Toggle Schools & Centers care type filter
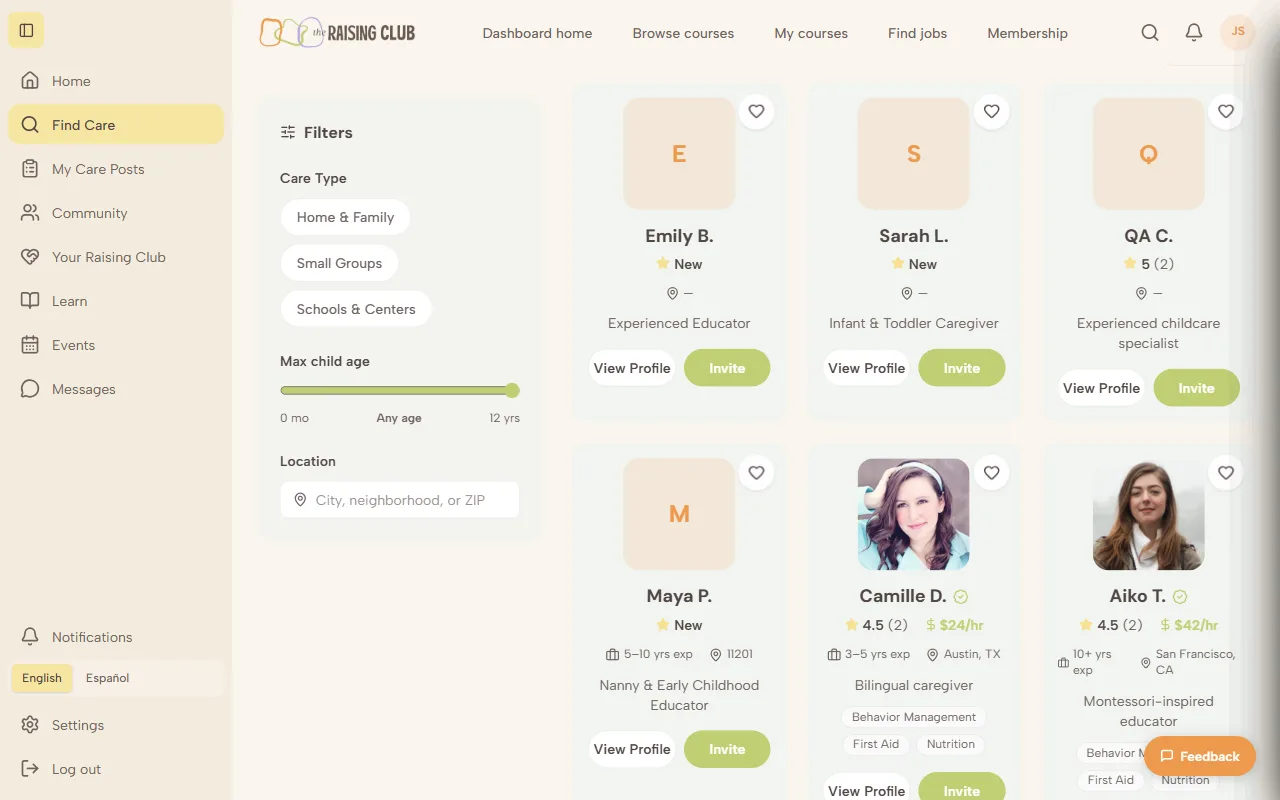1280x800 pixels. [356, 309]
